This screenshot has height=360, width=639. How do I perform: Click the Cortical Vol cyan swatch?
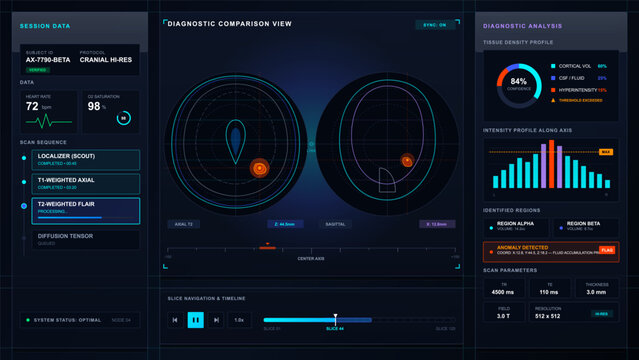pyautogui.click(x=553, y=66)
